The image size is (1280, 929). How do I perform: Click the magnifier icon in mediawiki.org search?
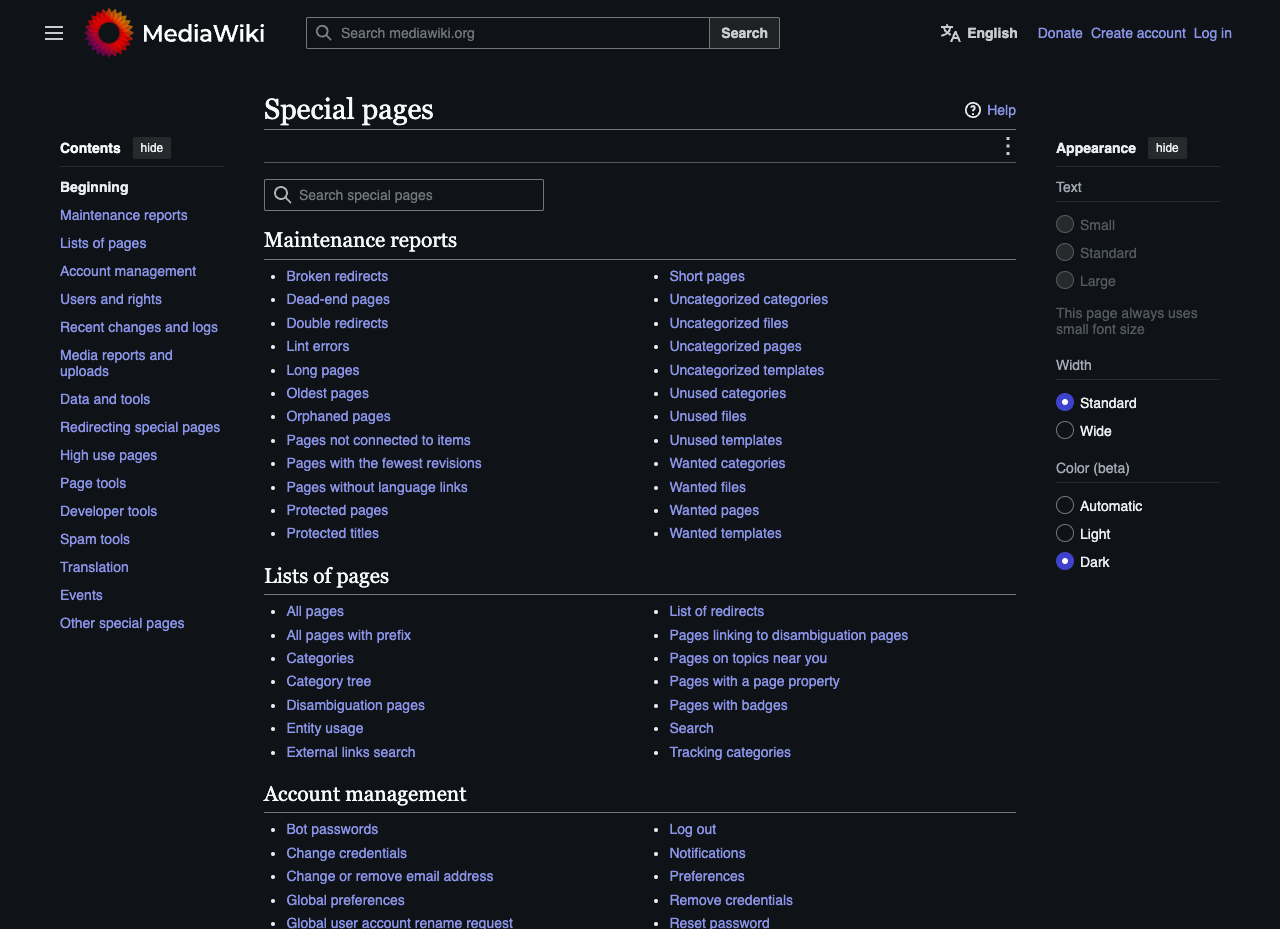point(324,33)
